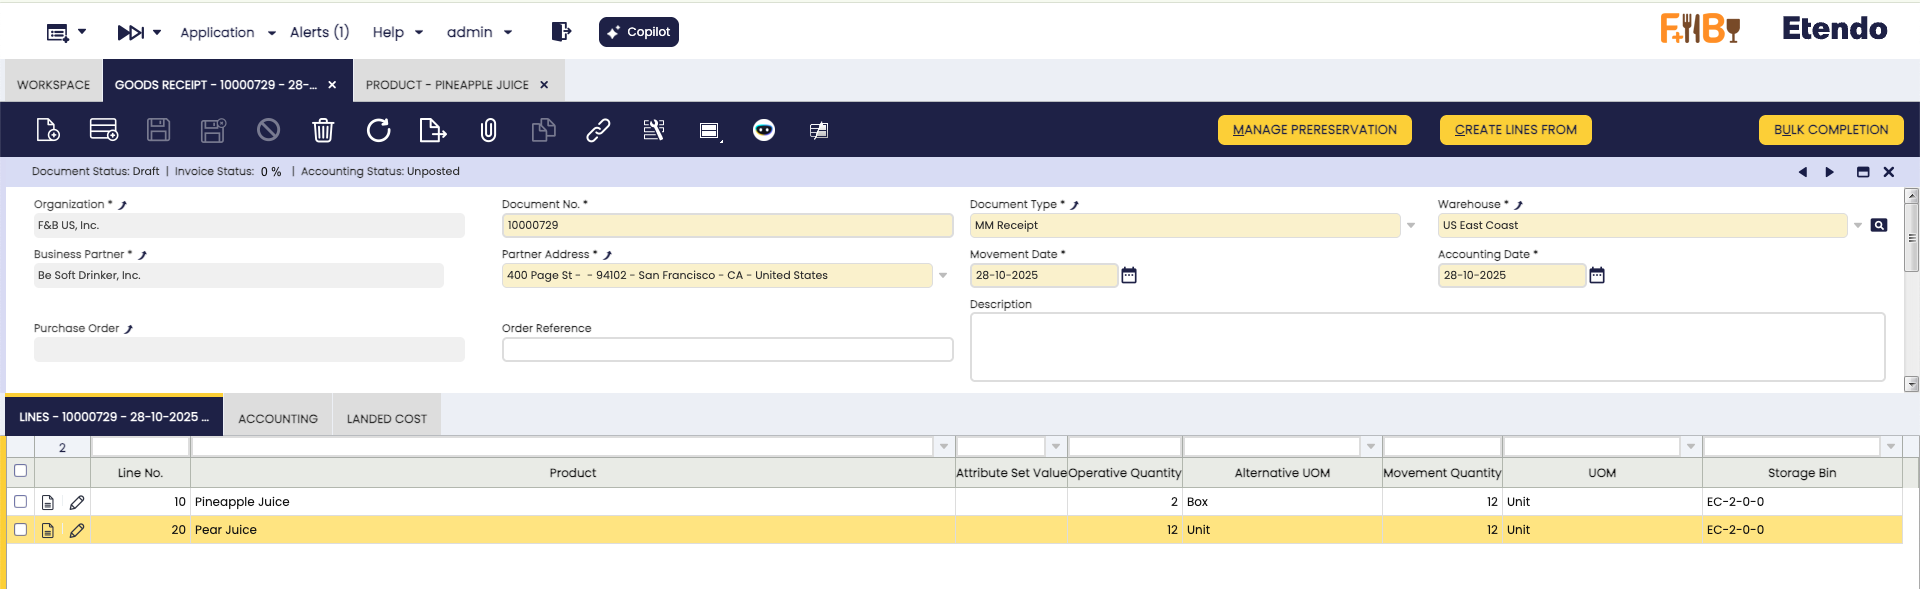Click the attachment paperclip icon

click(x=488, y=130)
